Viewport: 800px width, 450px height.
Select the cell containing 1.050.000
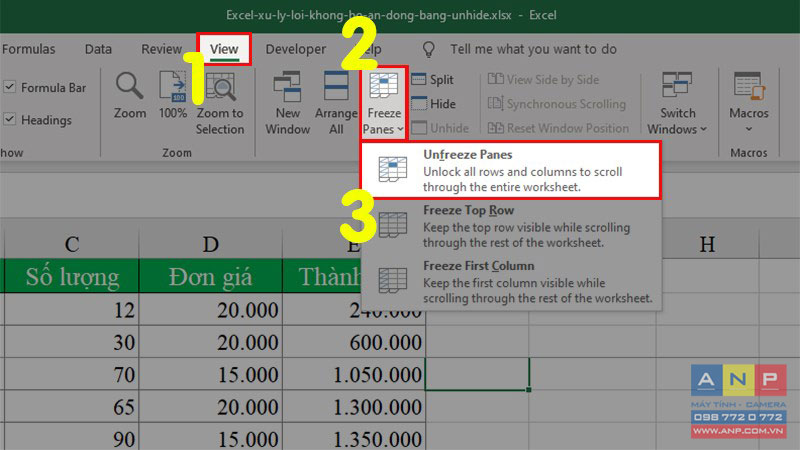coord(354,374)
